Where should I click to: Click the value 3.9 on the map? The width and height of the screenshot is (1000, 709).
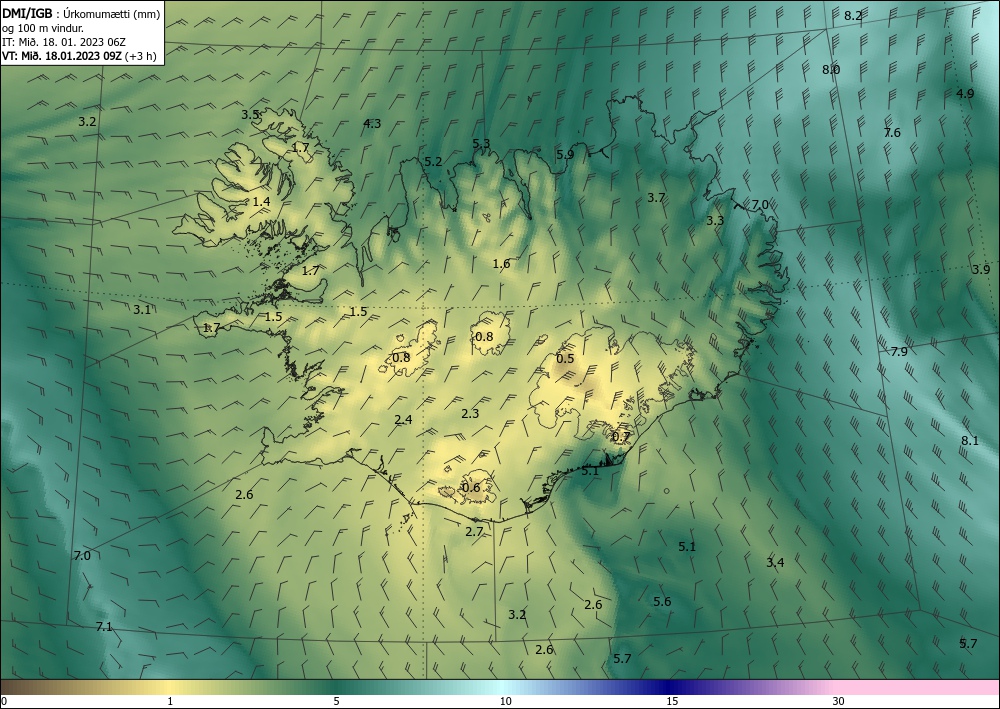point(981,270)
